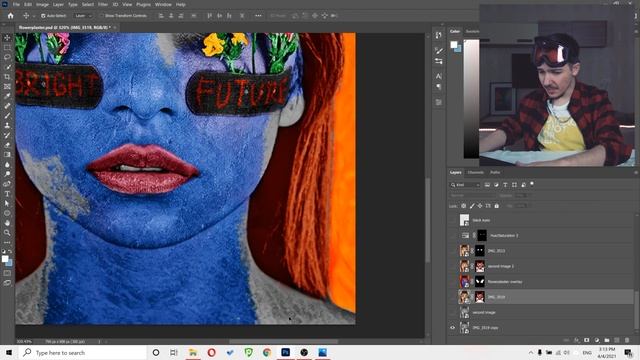Open the Window menu

click(163, 4)
